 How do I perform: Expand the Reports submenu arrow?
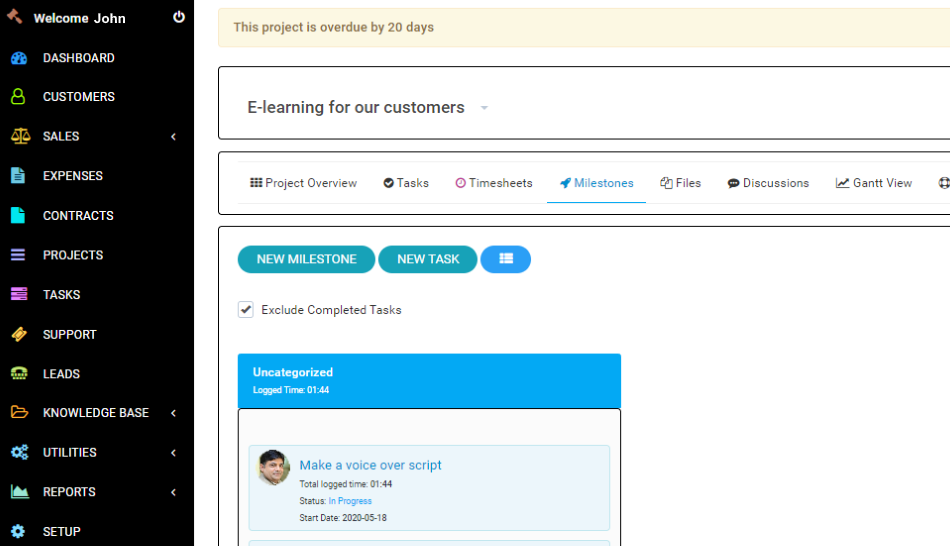coord(173,492)
